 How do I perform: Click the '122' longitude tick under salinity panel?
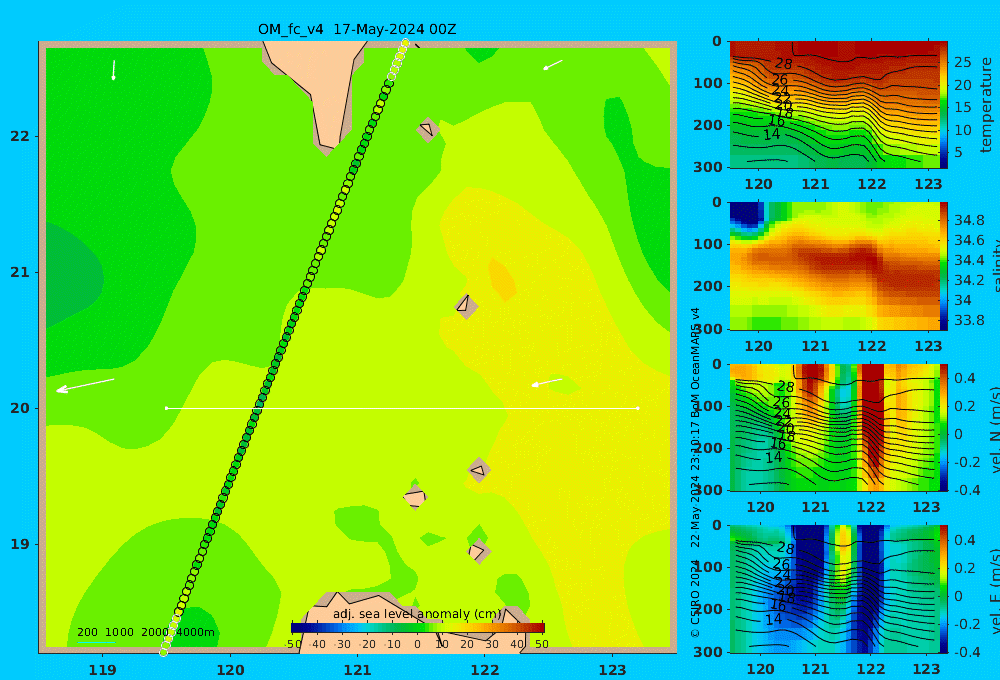pos(872,346)
